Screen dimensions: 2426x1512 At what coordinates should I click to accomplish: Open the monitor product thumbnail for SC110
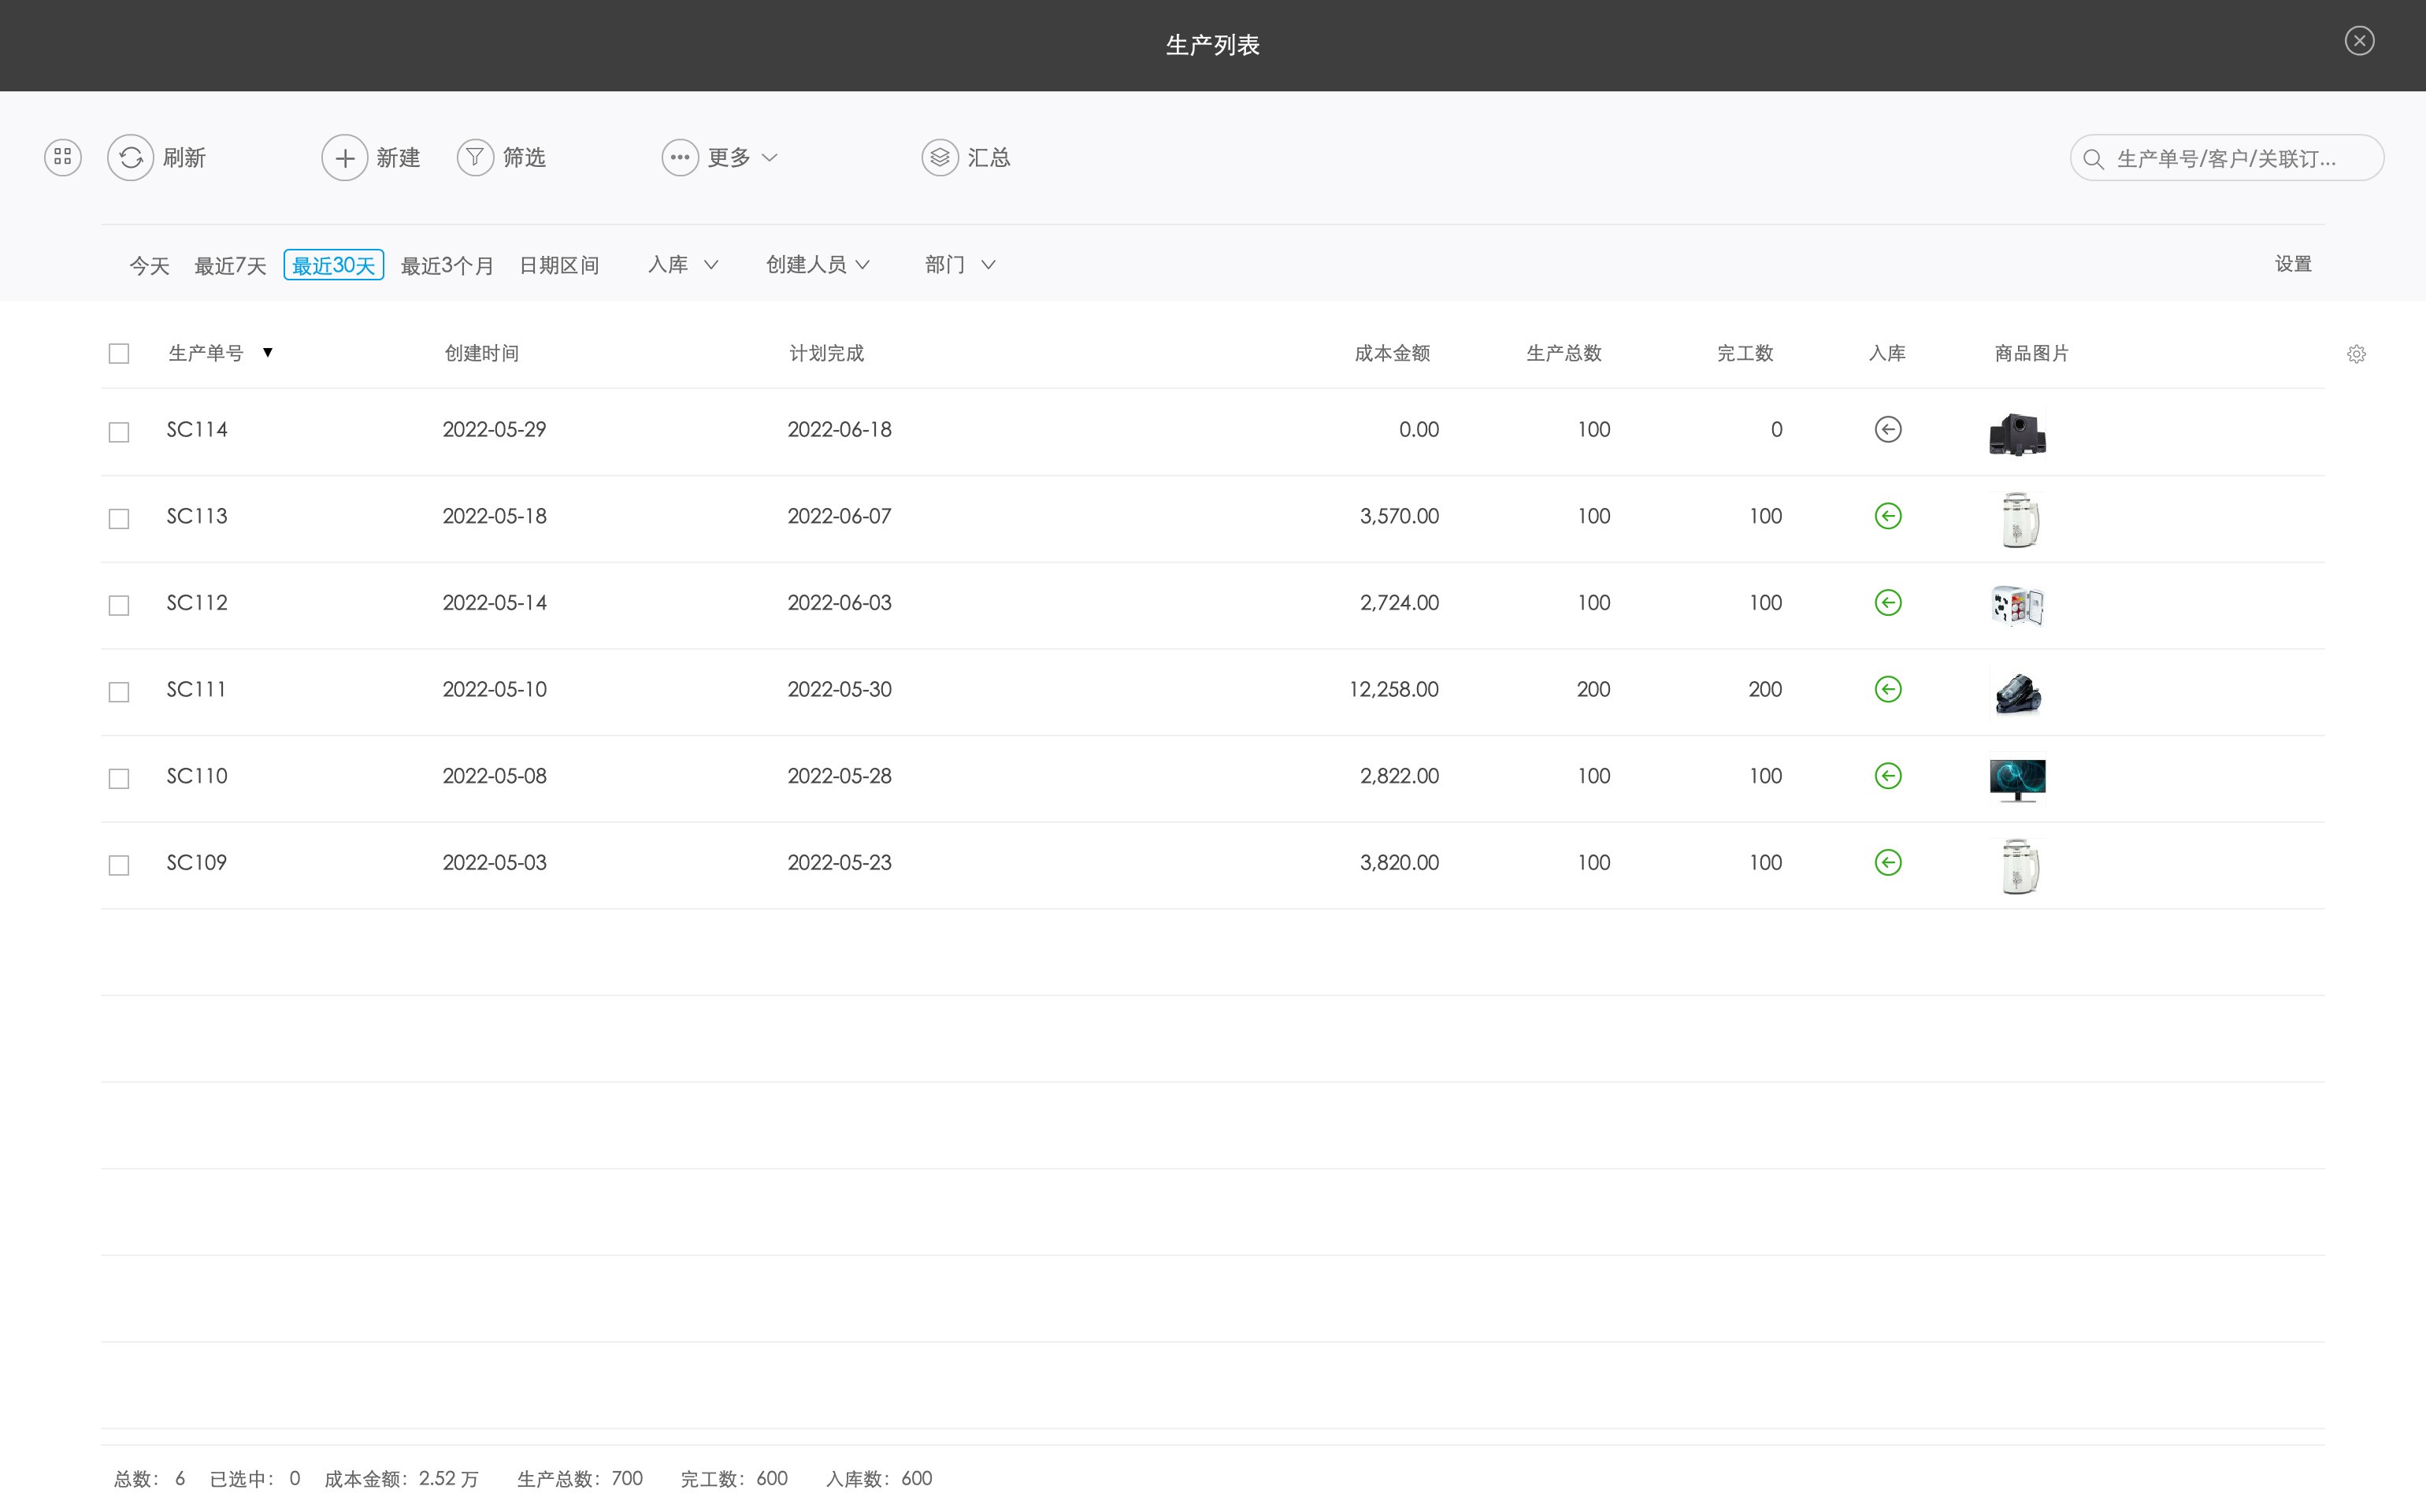2017,779
